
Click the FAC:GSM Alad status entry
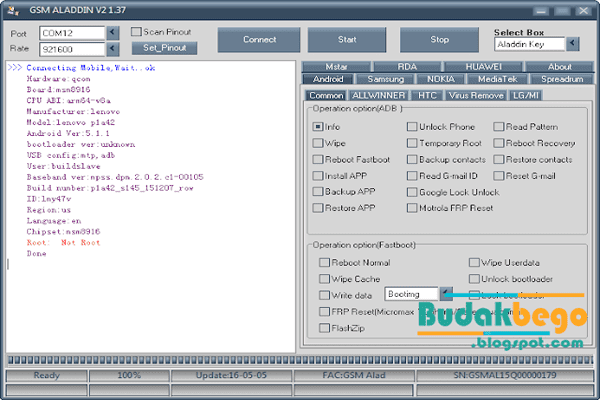click(x=354, y=376)
